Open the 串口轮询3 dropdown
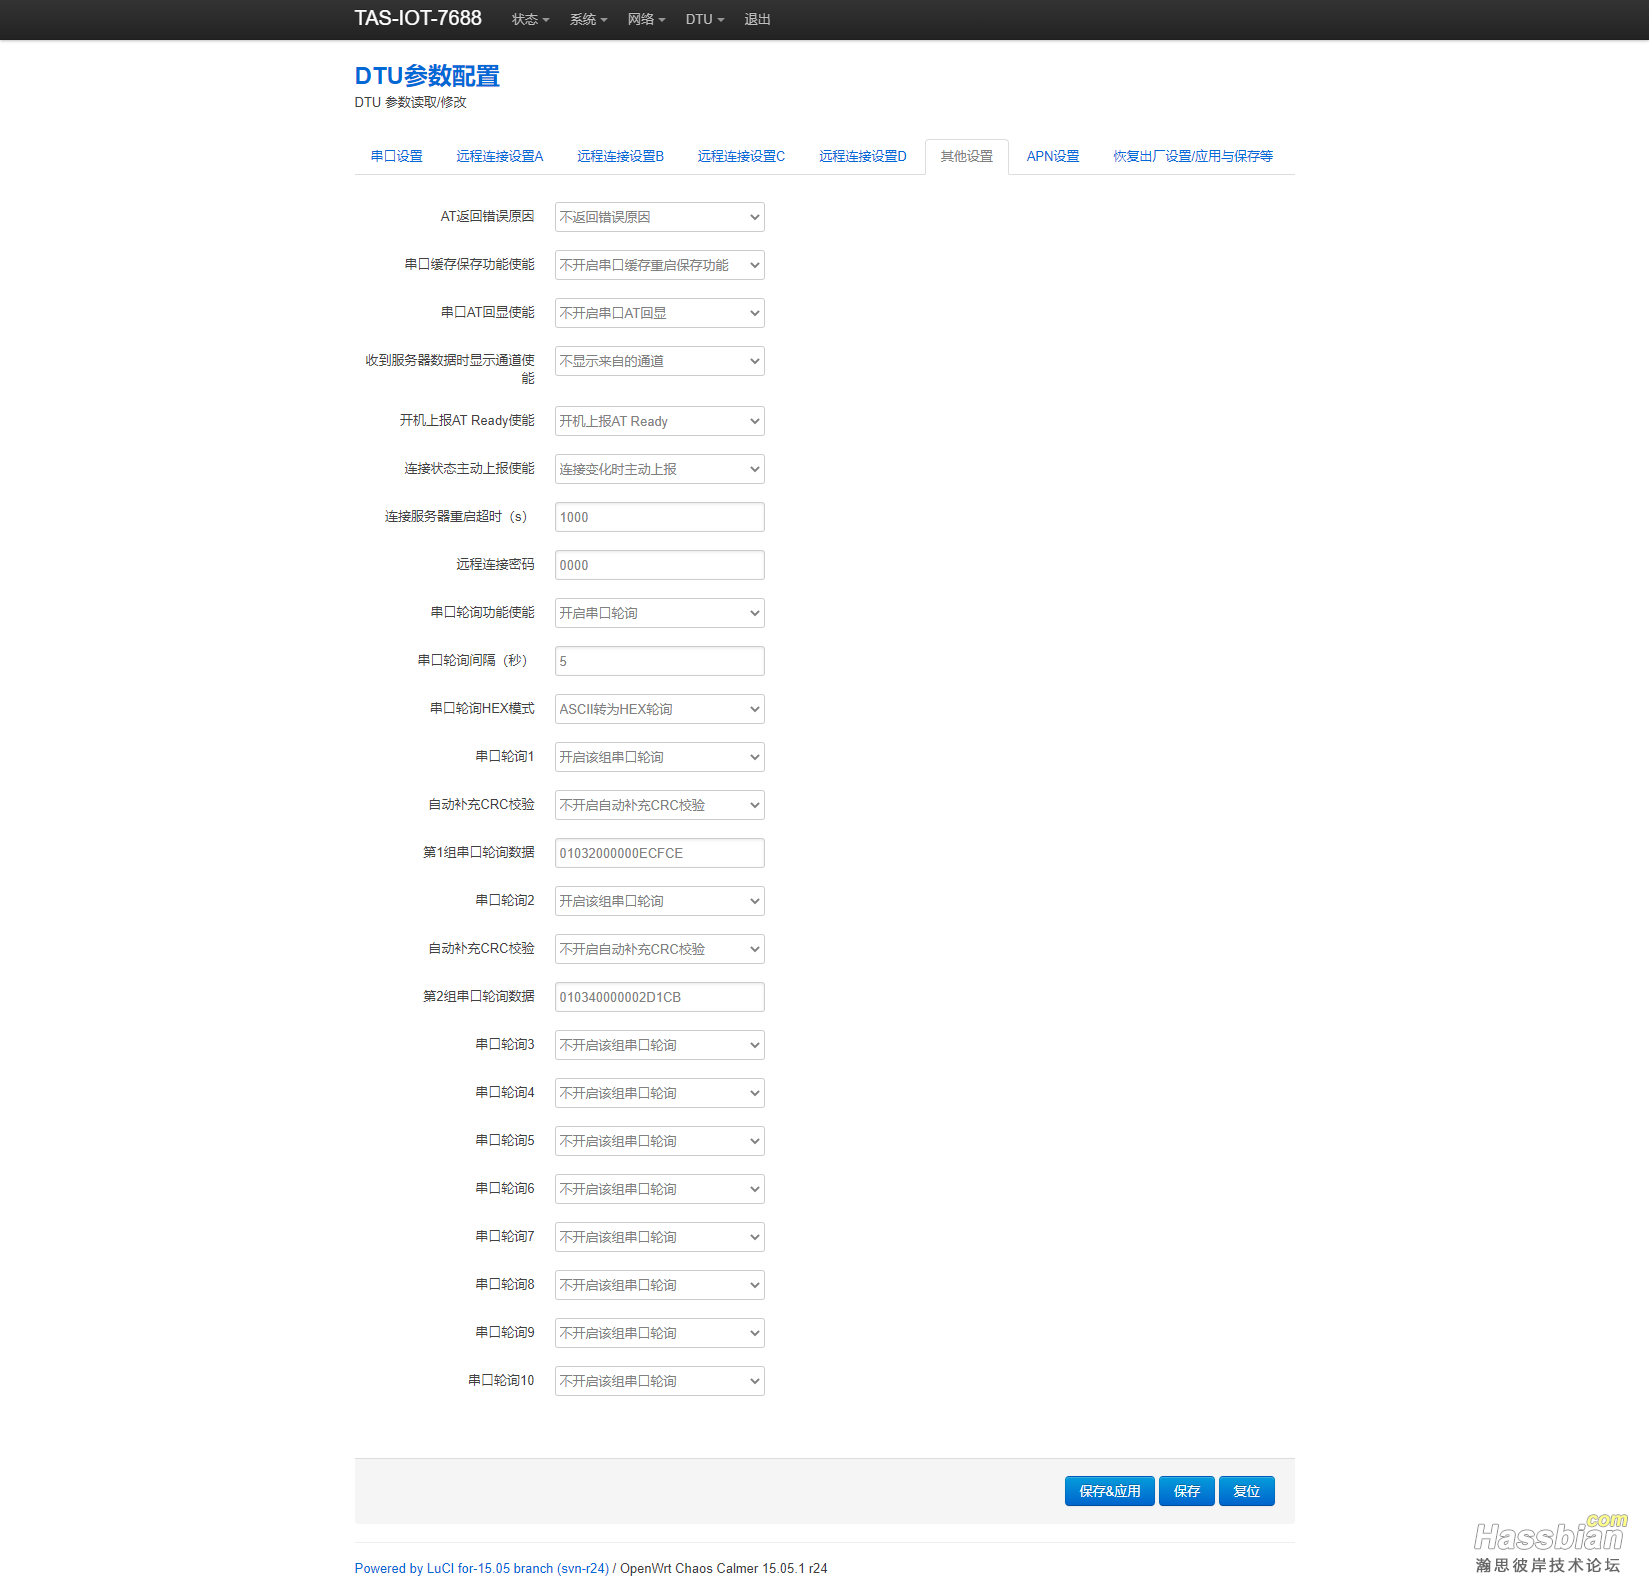 [x=660, y=1045]
